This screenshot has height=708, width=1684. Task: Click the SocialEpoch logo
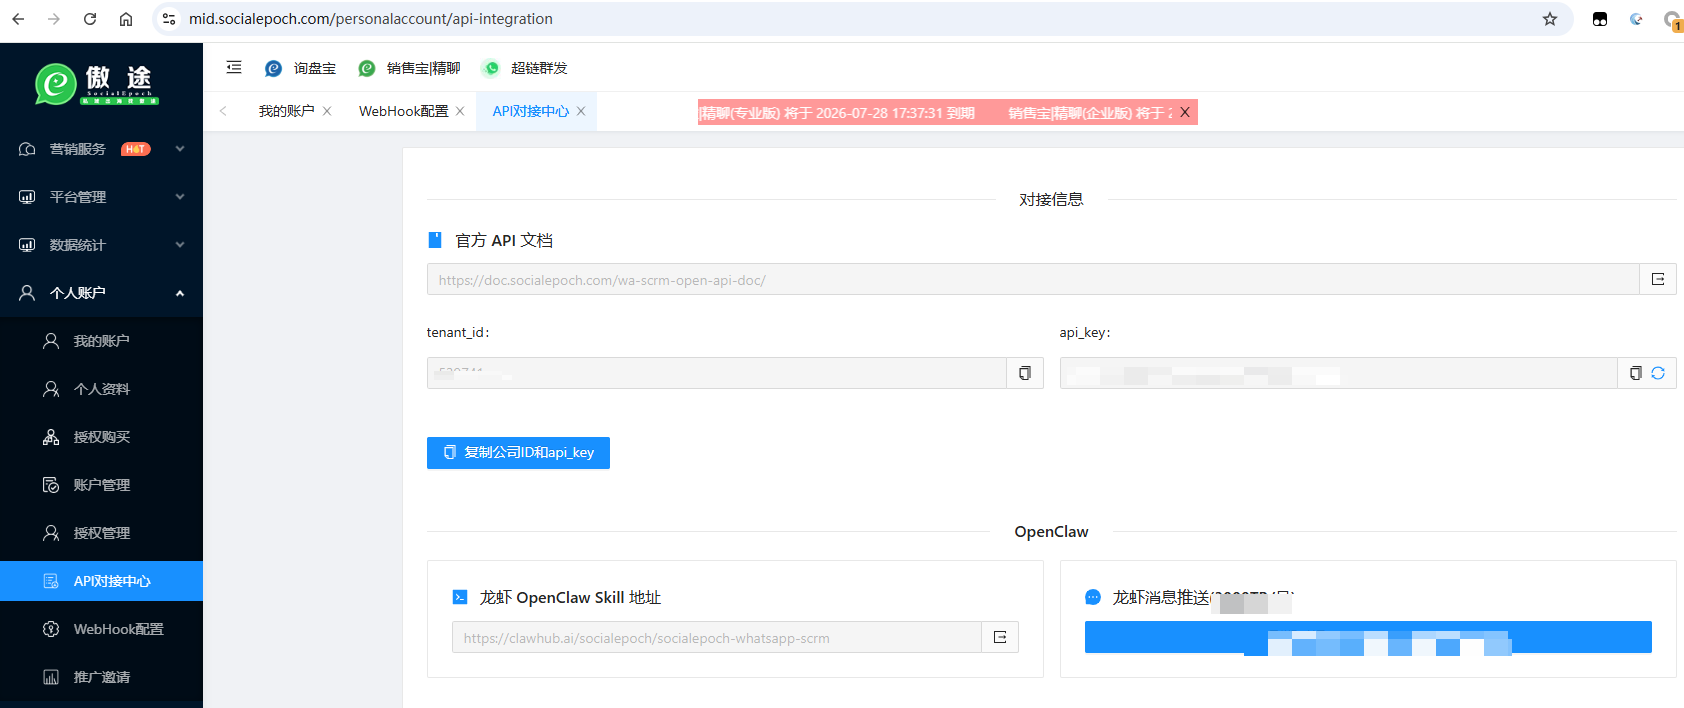97,84
